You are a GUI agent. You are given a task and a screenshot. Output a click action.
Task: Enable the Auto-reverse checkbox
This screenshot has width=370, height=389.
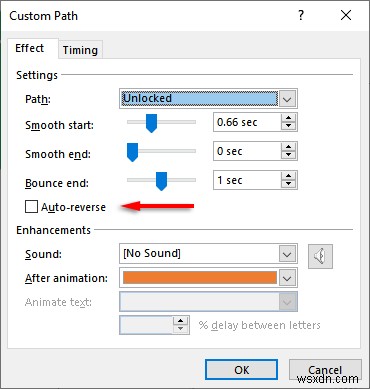(x=31, y=207)
